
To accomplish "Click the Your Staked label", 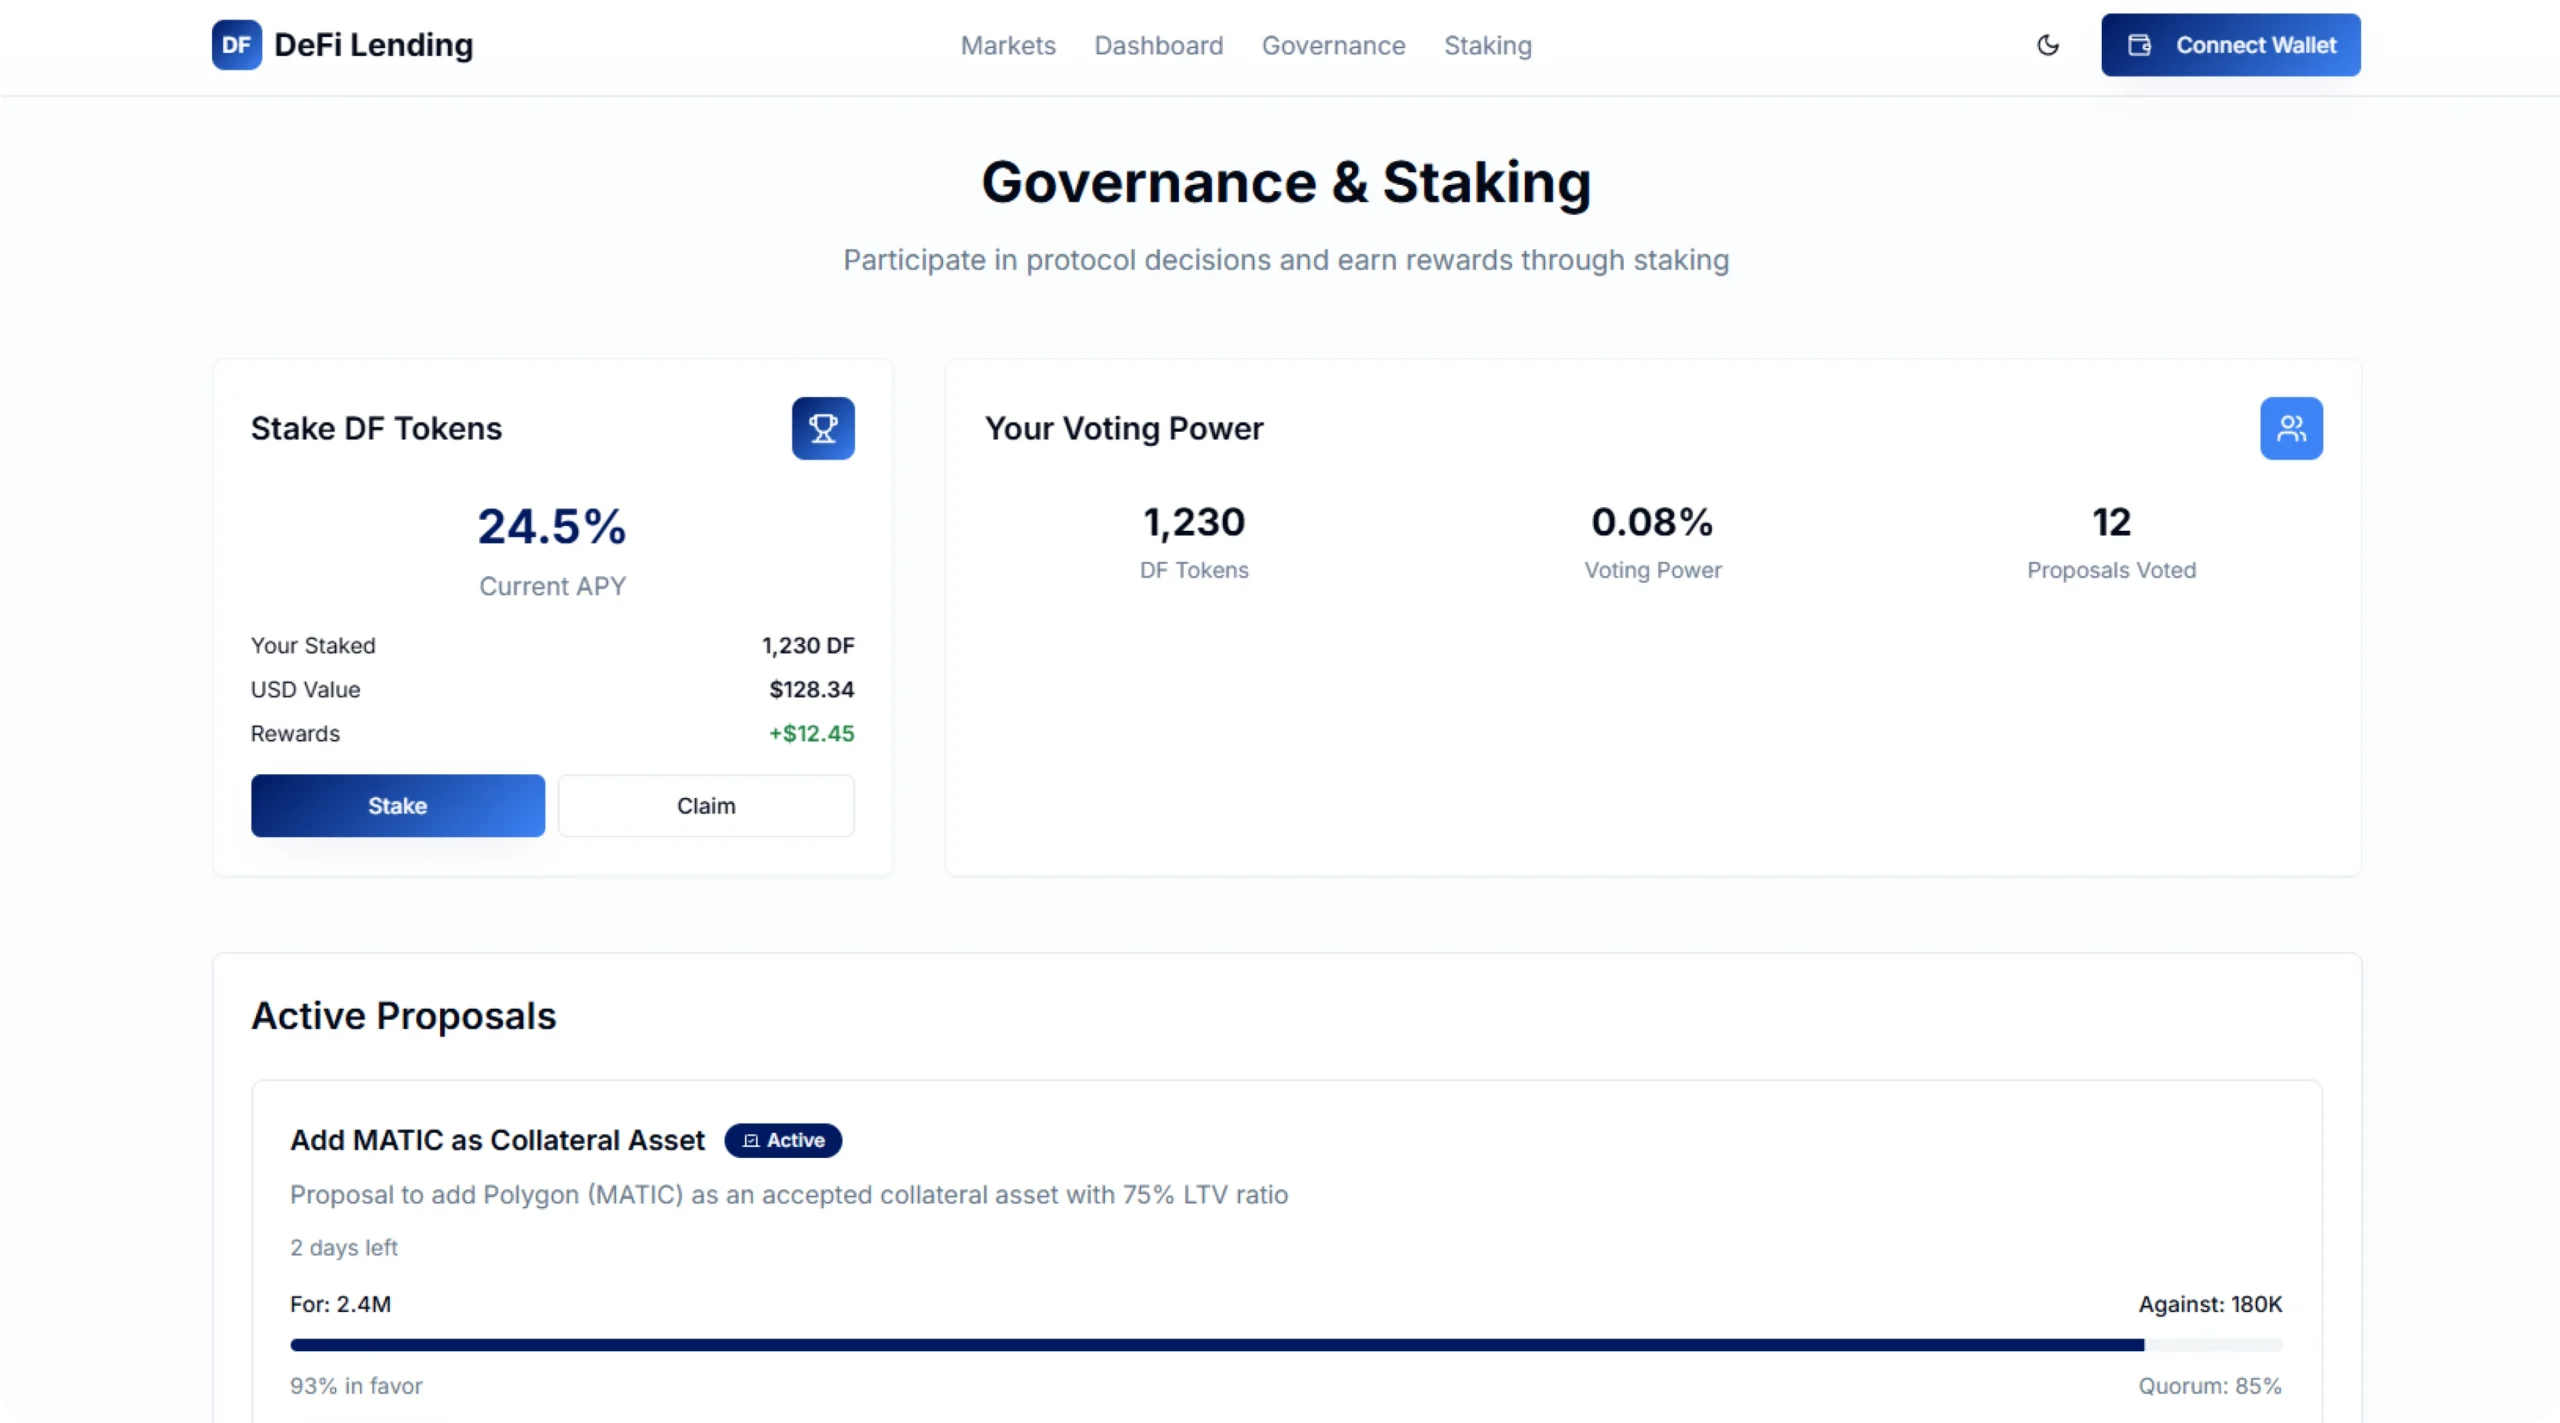I will click(313, 645).
